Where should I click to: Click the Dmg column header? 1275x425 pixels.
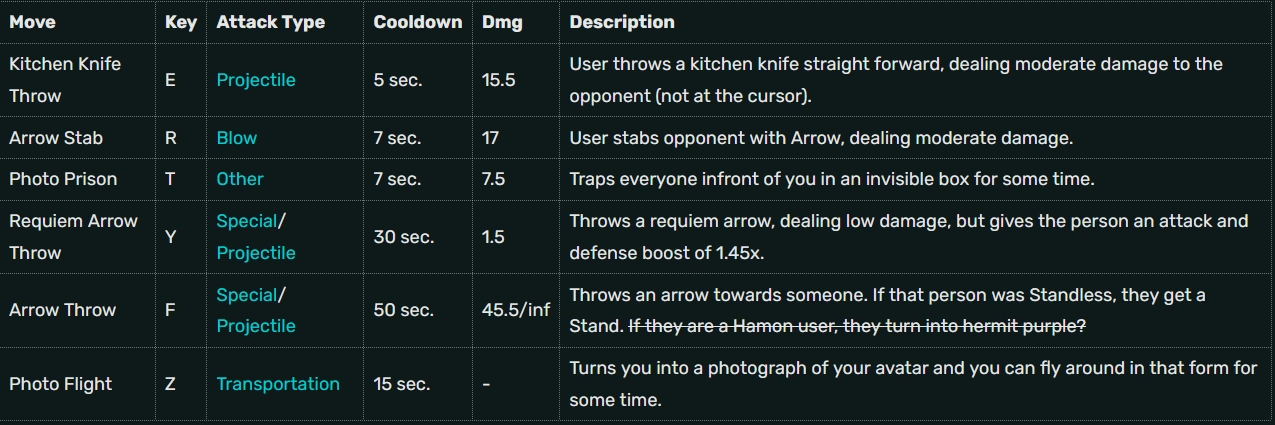(x=502, y=22)
